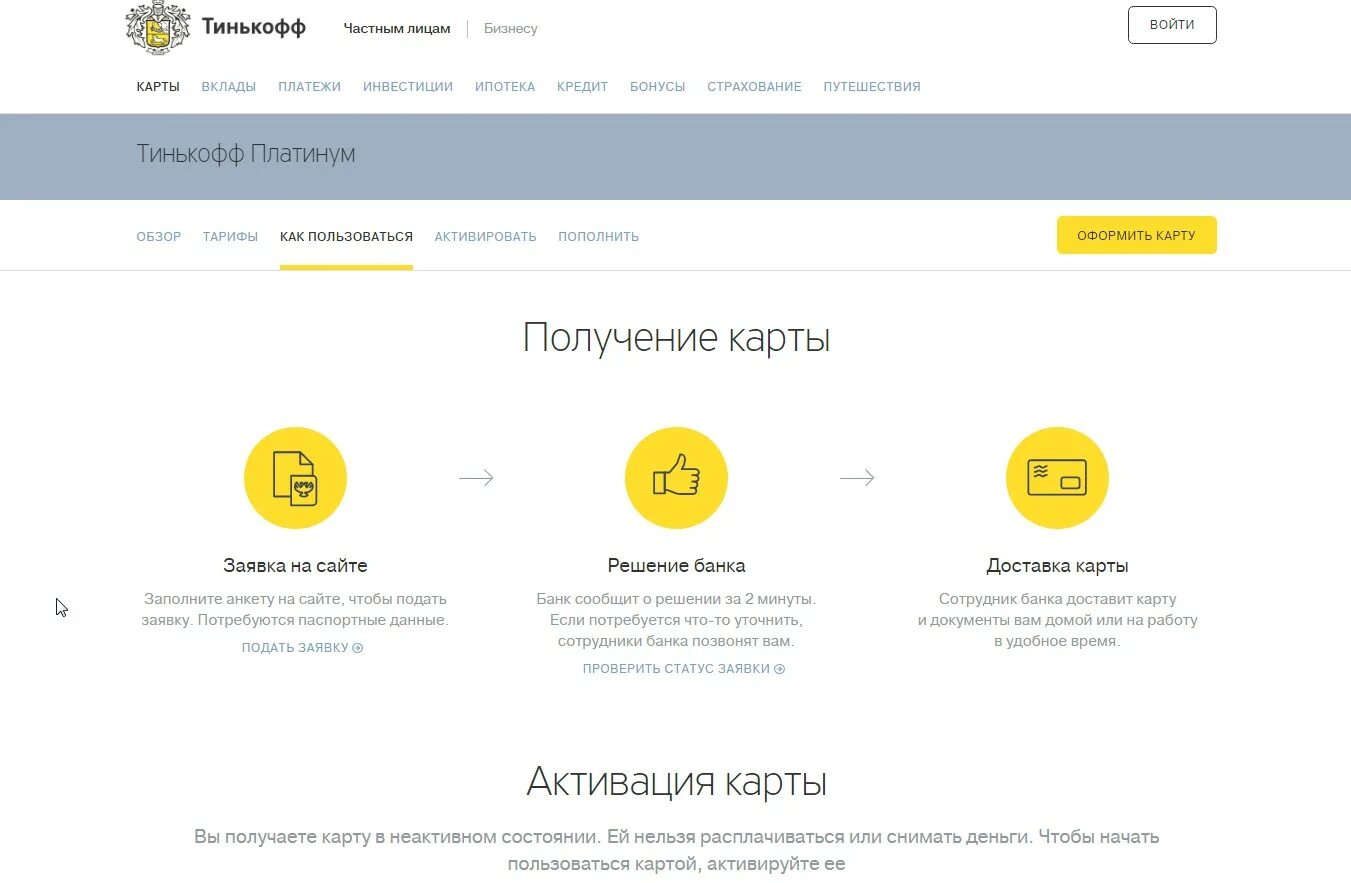This screenshot has height=883, width=1351.
Task: Click the Активация карты heading
Action: 676,782
